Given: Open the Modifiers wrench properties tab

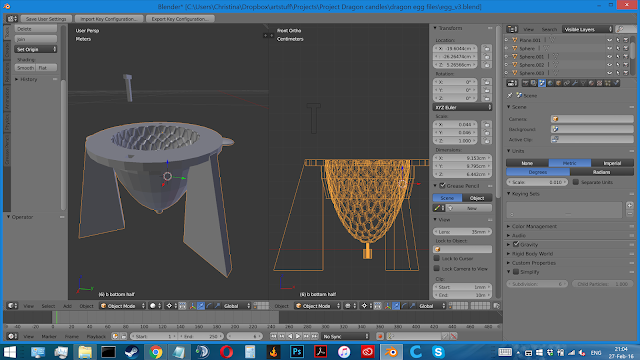Looking at the screenshot, I should tap(575, 83).
